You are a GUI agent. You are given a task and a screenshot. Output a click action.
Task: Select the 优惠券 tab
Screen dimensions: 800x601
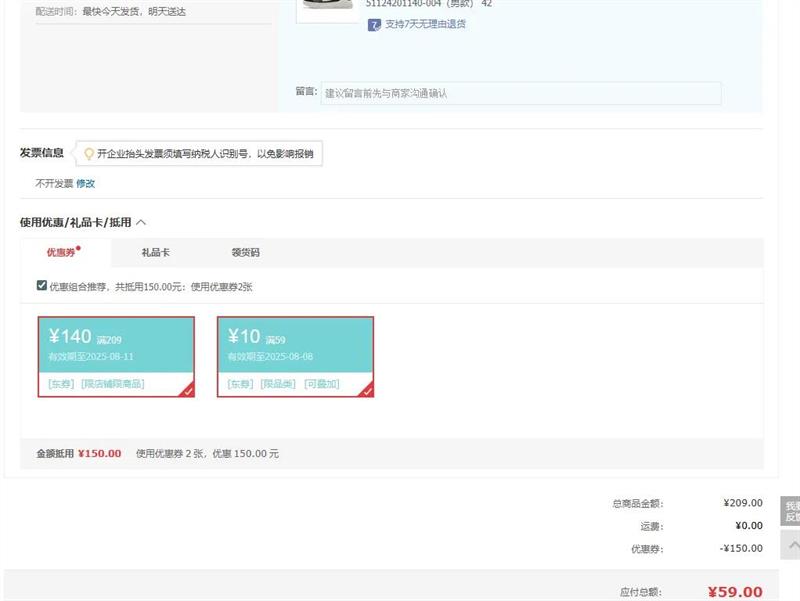pos(61,253)
